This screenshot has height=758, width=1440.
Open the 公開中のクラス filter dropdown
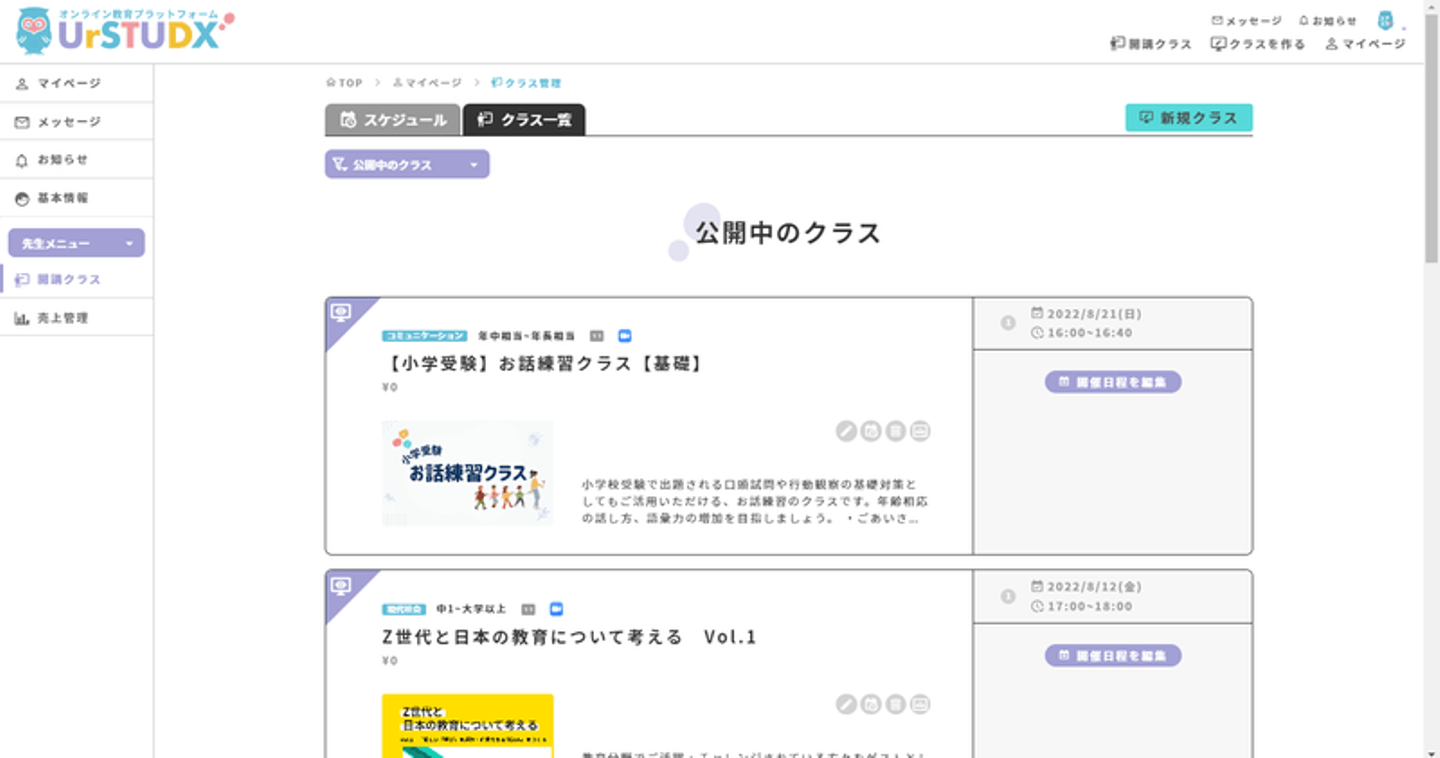pyautogui.click(x=407, y=164)
